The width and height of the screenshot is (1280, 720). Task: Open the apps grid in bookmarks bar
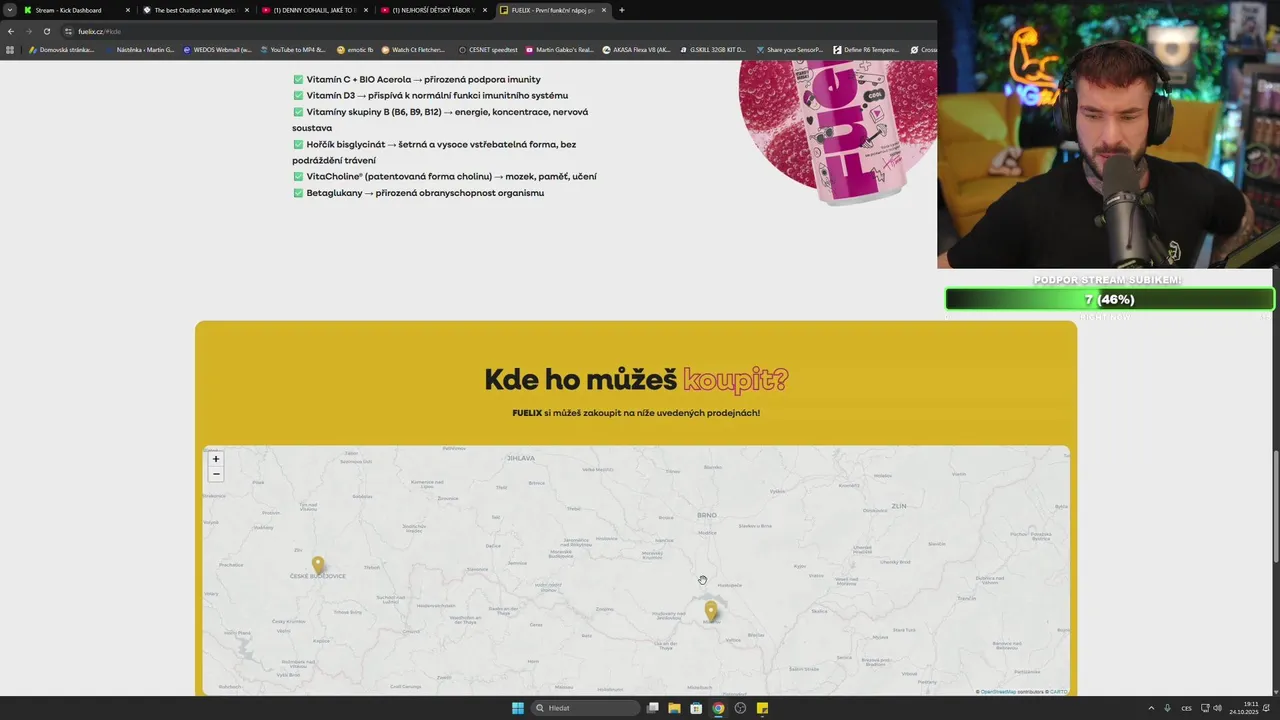pyautogui.click(x=10, y=49)
